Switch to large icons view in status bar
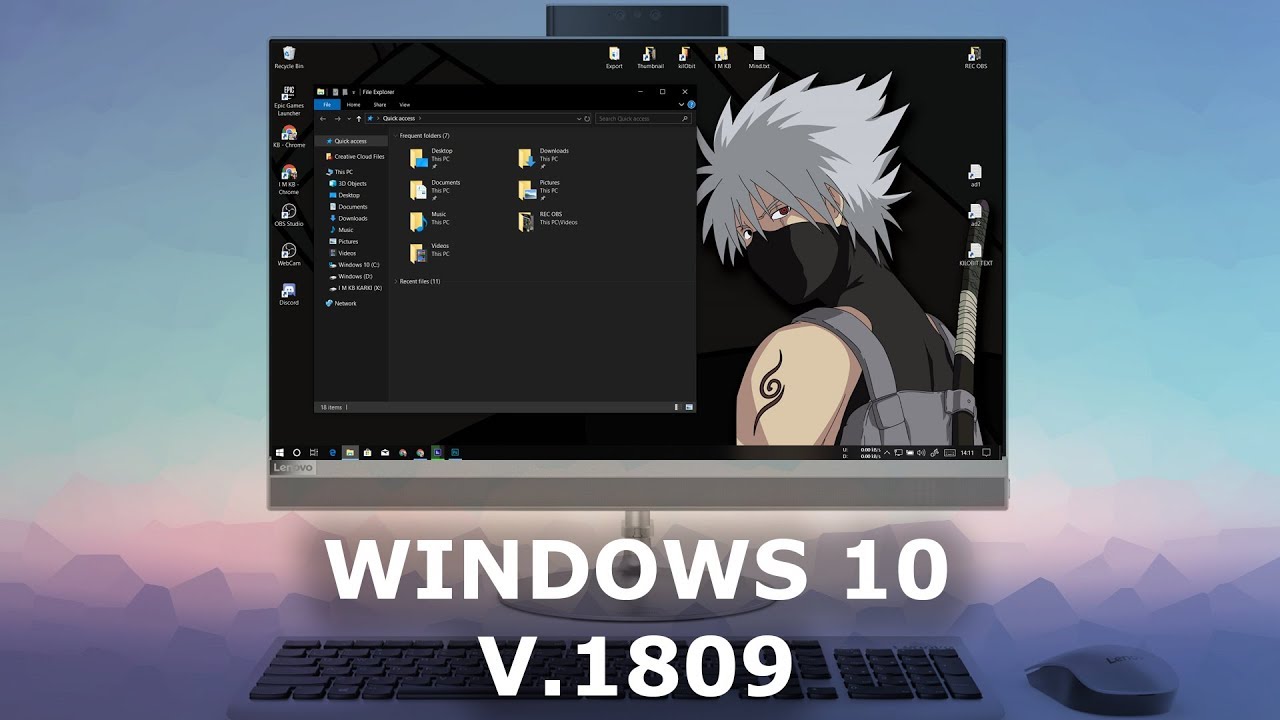 [689, 407]
